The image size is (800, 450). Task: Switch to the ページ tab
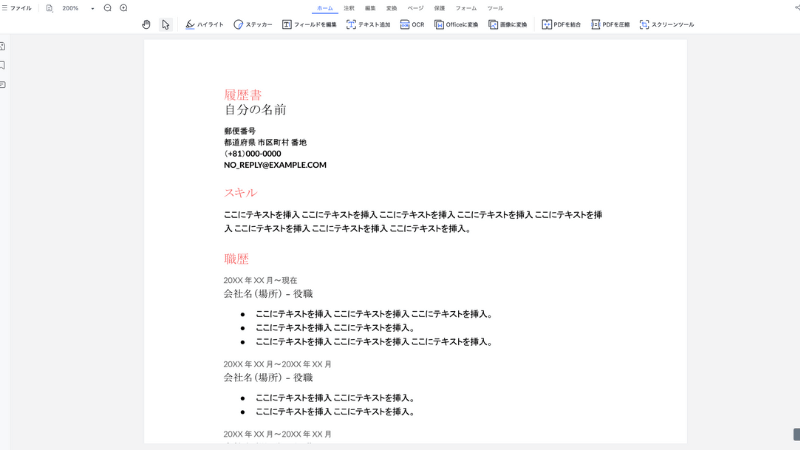(x=415, y=8)
